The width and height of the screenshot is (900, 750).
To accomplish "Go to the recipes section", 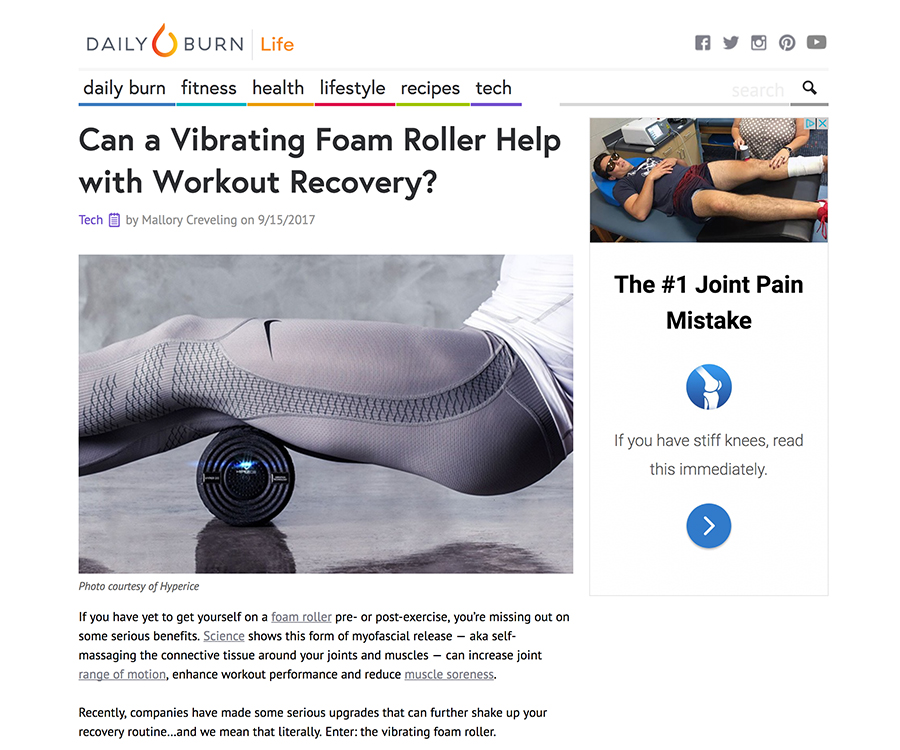I will 430,88.
